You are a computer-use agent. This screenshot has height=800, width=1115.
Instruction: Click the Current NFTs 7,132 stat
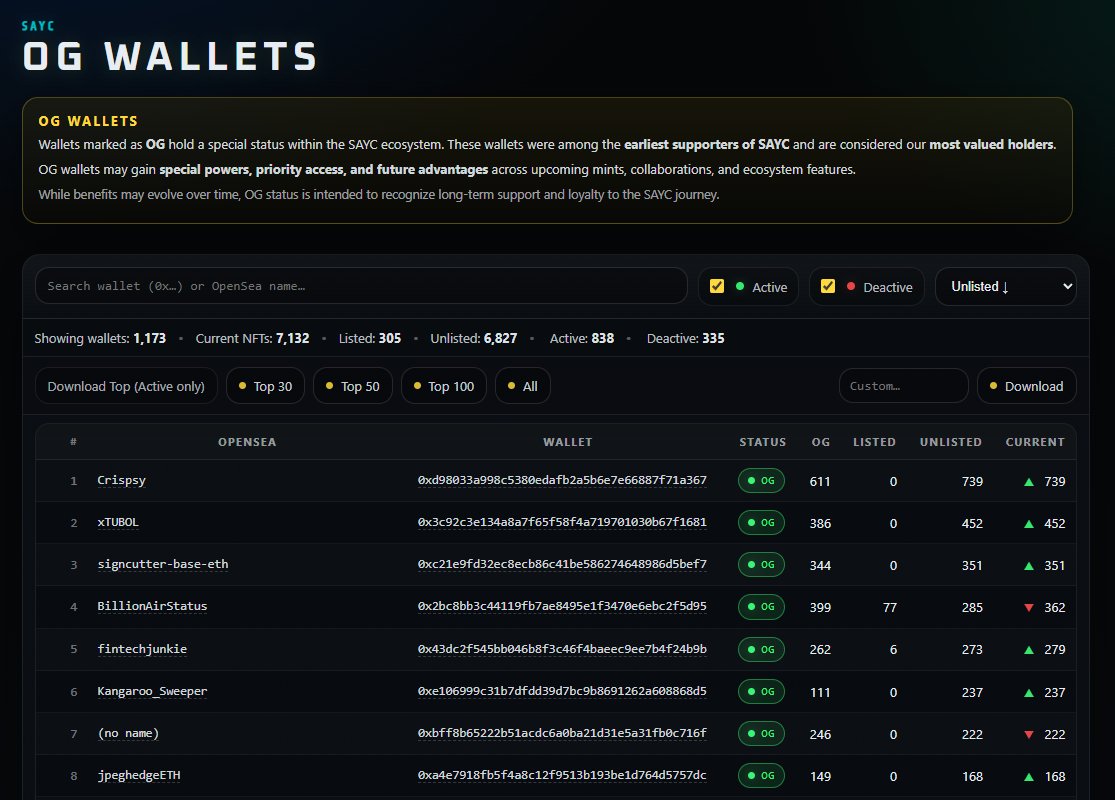[x=252, y=338]
